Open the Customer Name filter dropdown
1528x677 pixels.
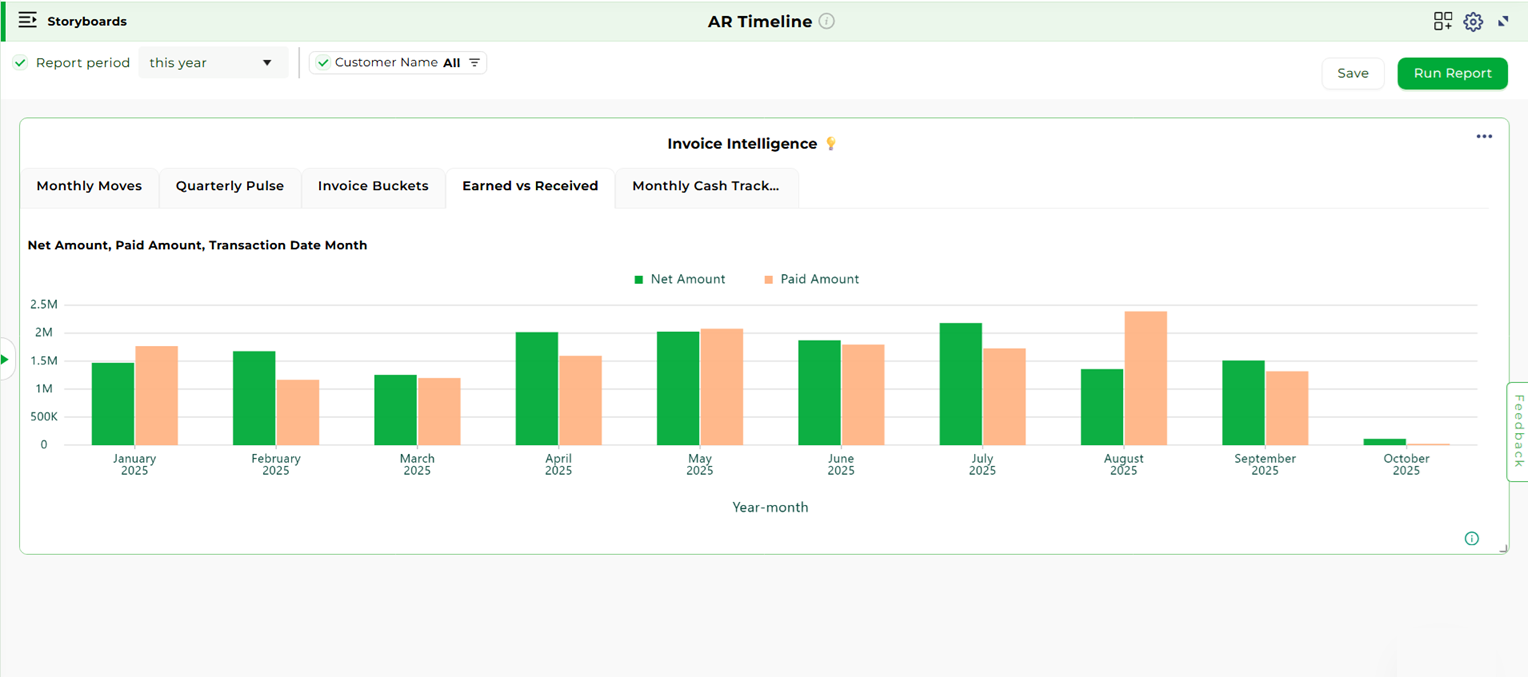[x=475, y=63]
